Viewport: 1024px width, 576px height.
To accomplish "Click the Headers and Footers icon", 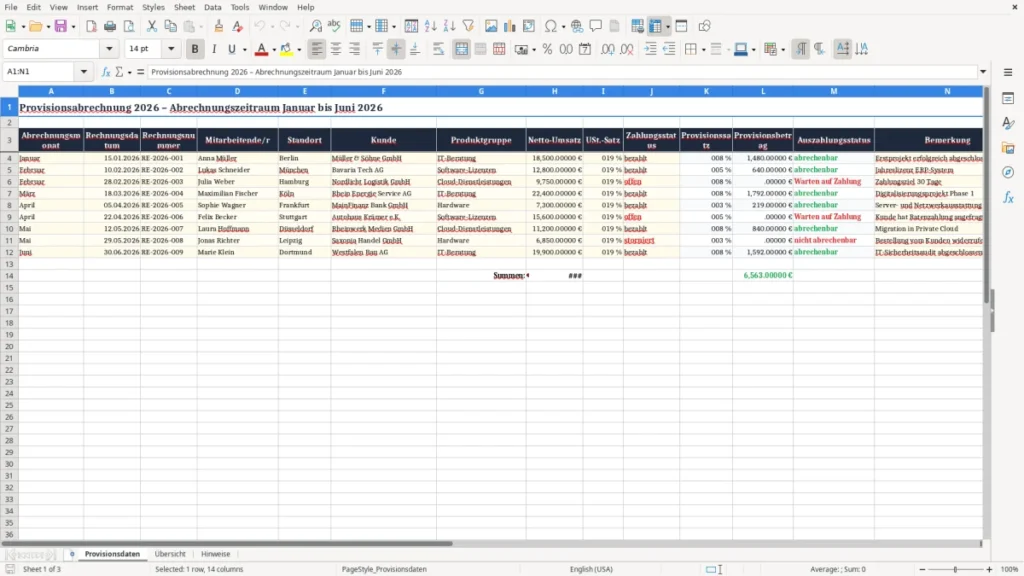I will pyautogui.click(x=615, y=26).
